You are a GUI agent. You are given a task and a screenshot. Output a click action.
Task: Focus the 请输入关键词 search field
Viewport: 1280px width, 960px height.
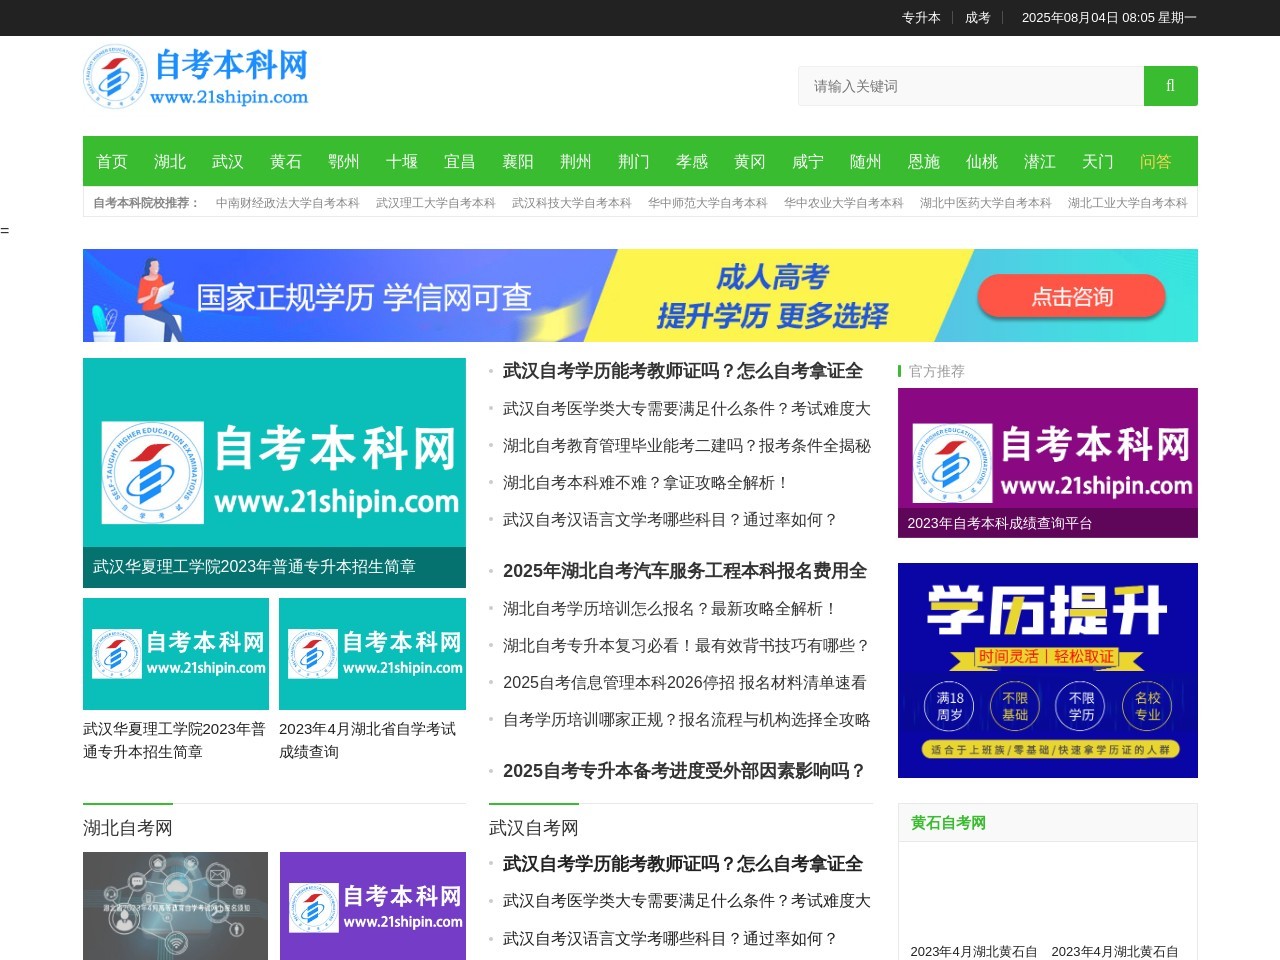coord(971,86)
